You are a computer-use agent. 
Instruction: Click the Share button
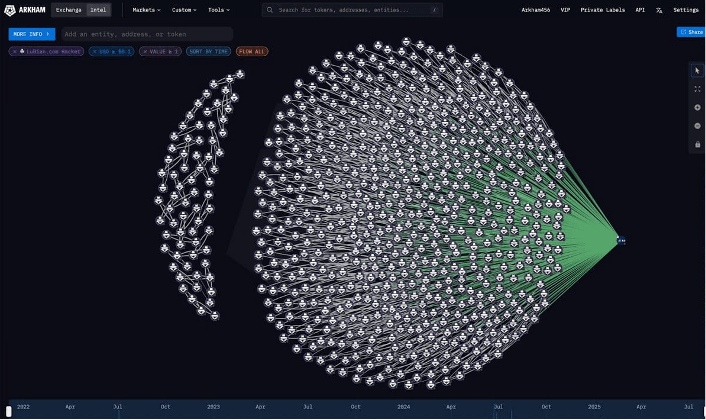tap(690, 32)
